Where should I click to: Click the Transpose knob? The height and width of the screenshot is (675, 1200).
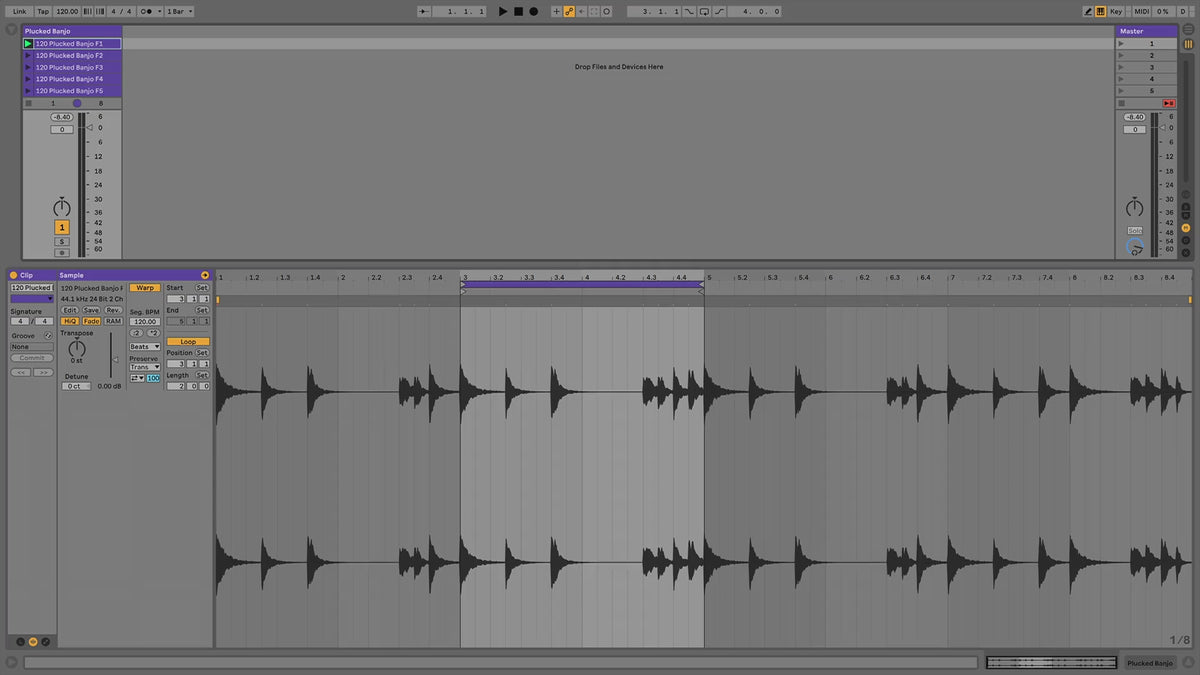click(77, 348)
